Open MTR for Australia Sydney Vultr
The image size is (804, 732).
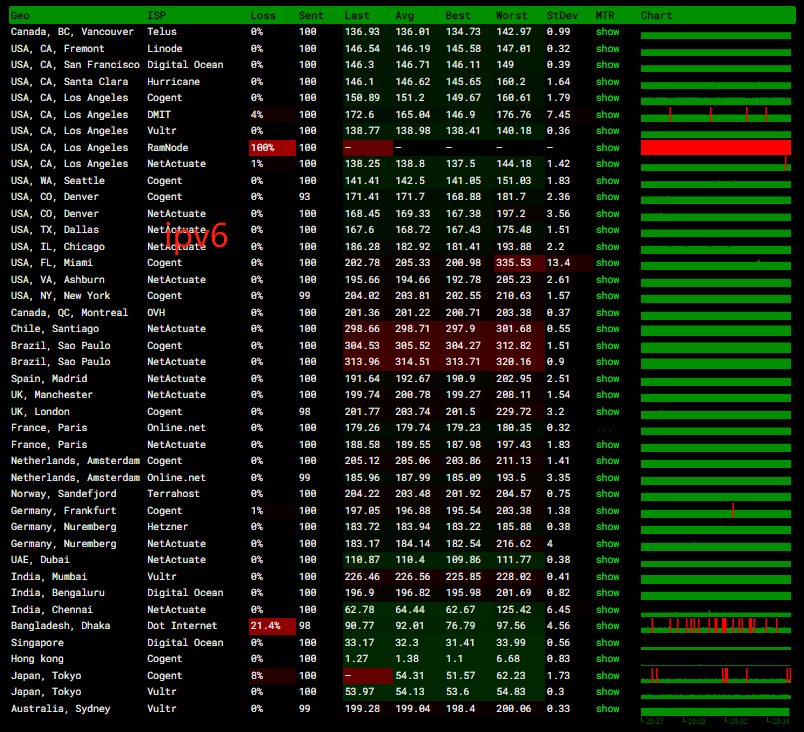click(x=608, y=709)
